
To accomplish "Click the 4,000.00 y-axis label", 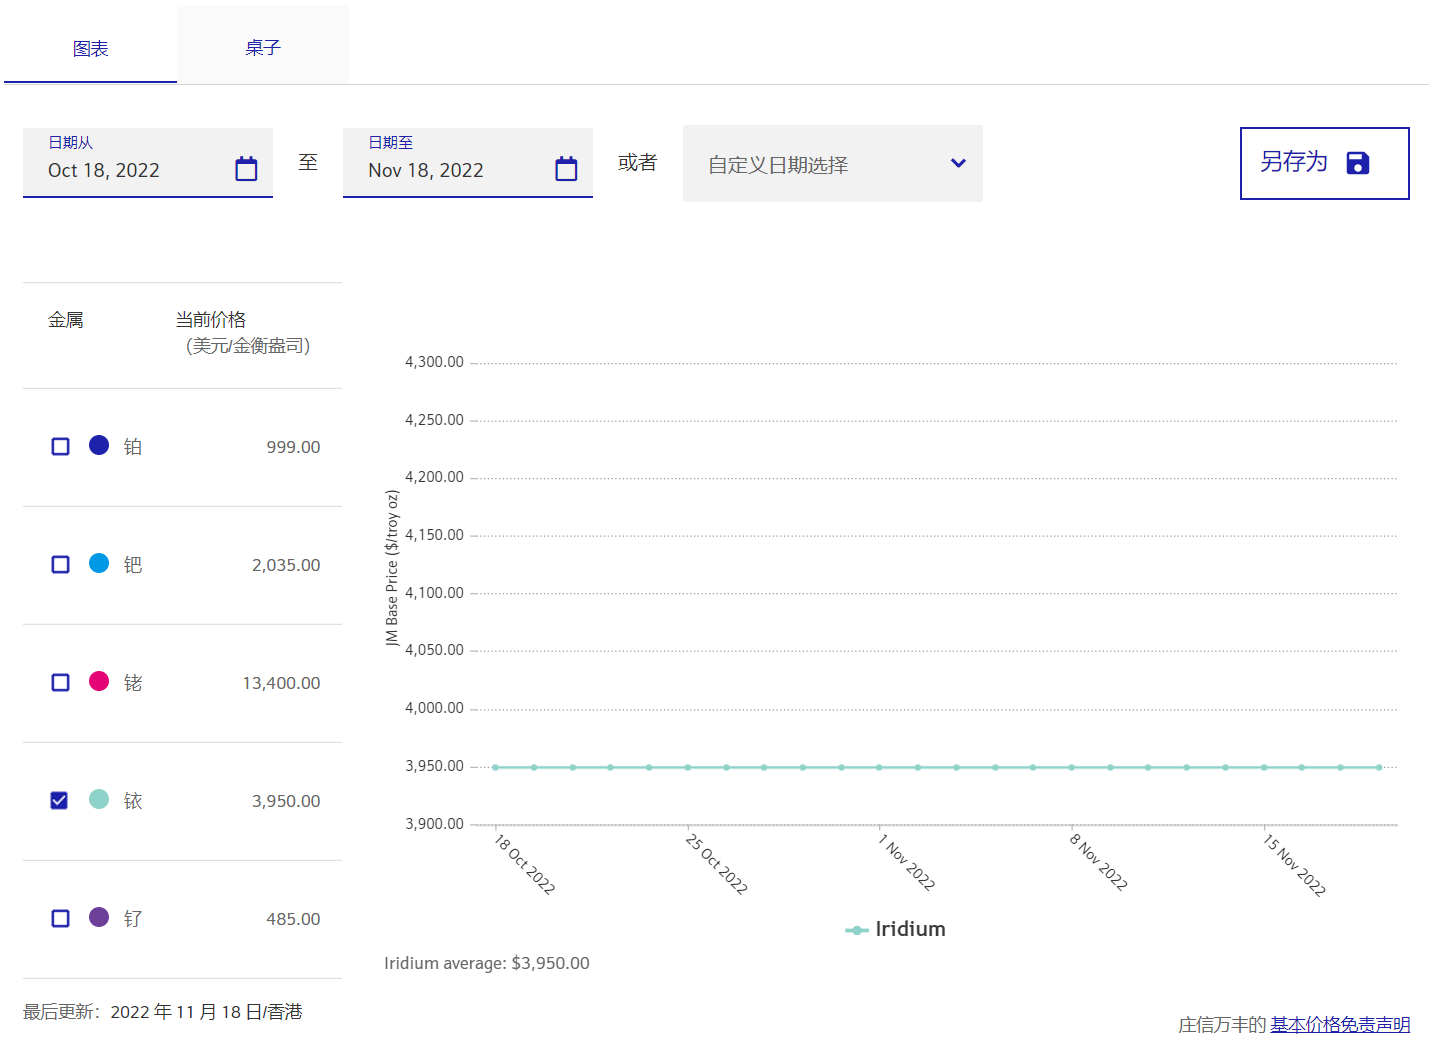I will tap(434, 708).
